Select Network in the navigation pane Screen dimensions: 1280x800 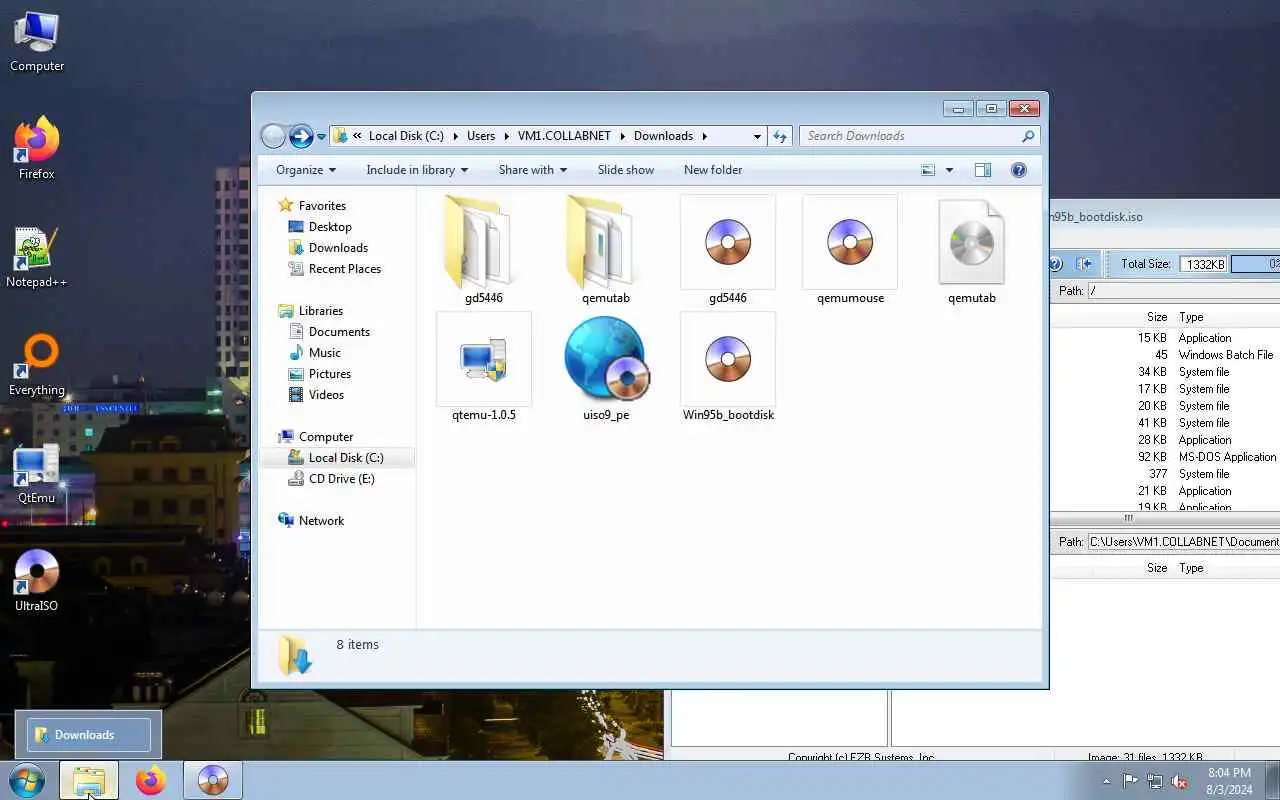[x=321, y=521]
